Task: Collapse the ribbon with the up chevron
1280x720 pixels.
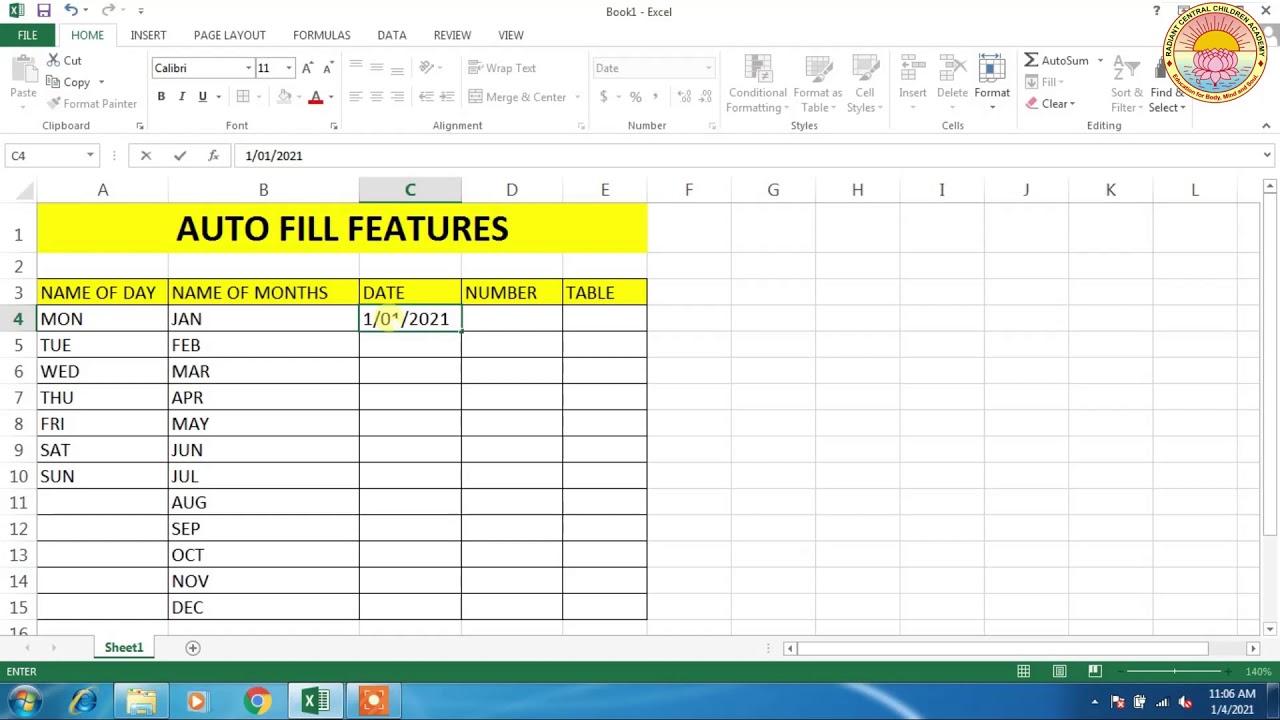Action: [1266, 126]
